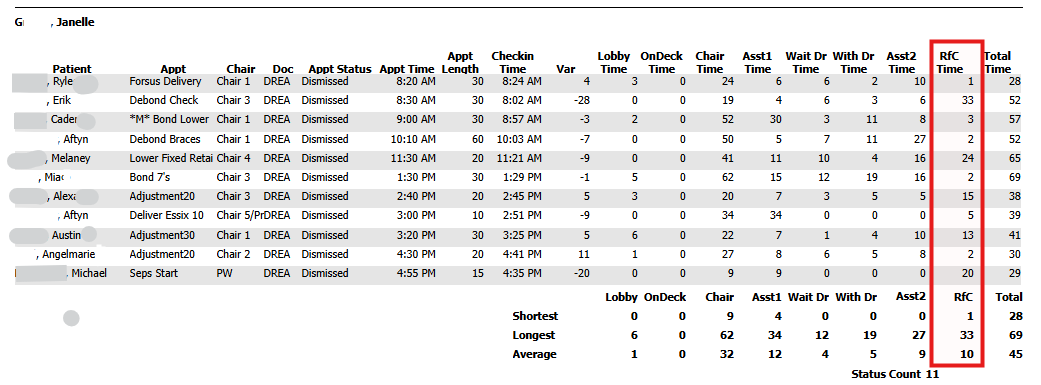Select the Checkin Time column header
Screen dimensions: 1041x385
pos(513,62)
